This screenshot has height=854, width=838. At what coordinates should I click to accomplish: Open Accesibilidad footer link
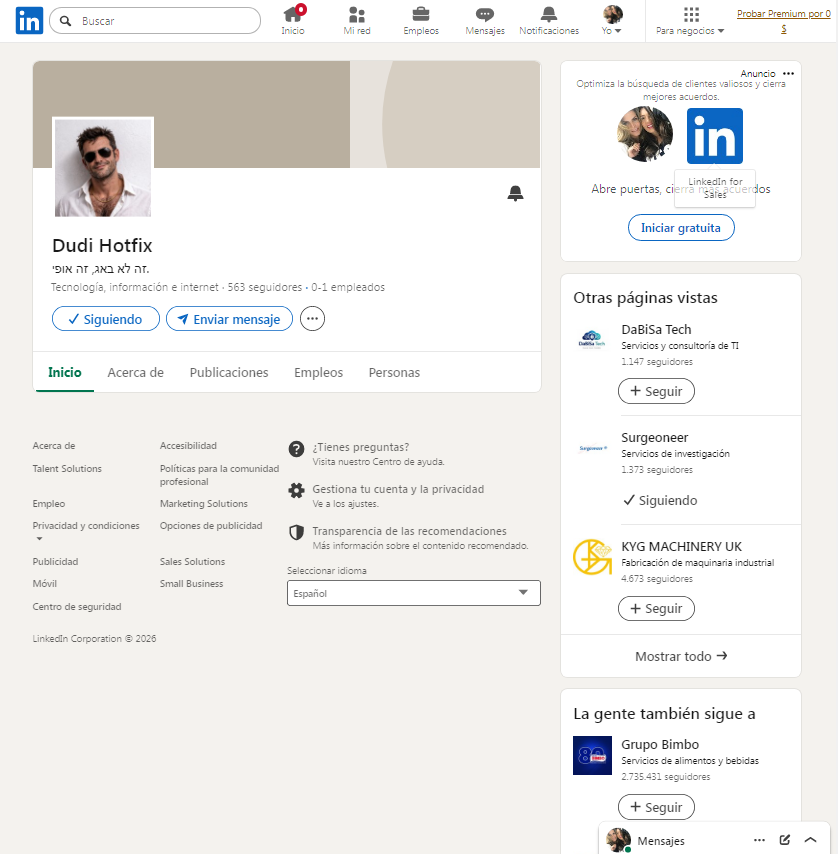coord(188,446)
